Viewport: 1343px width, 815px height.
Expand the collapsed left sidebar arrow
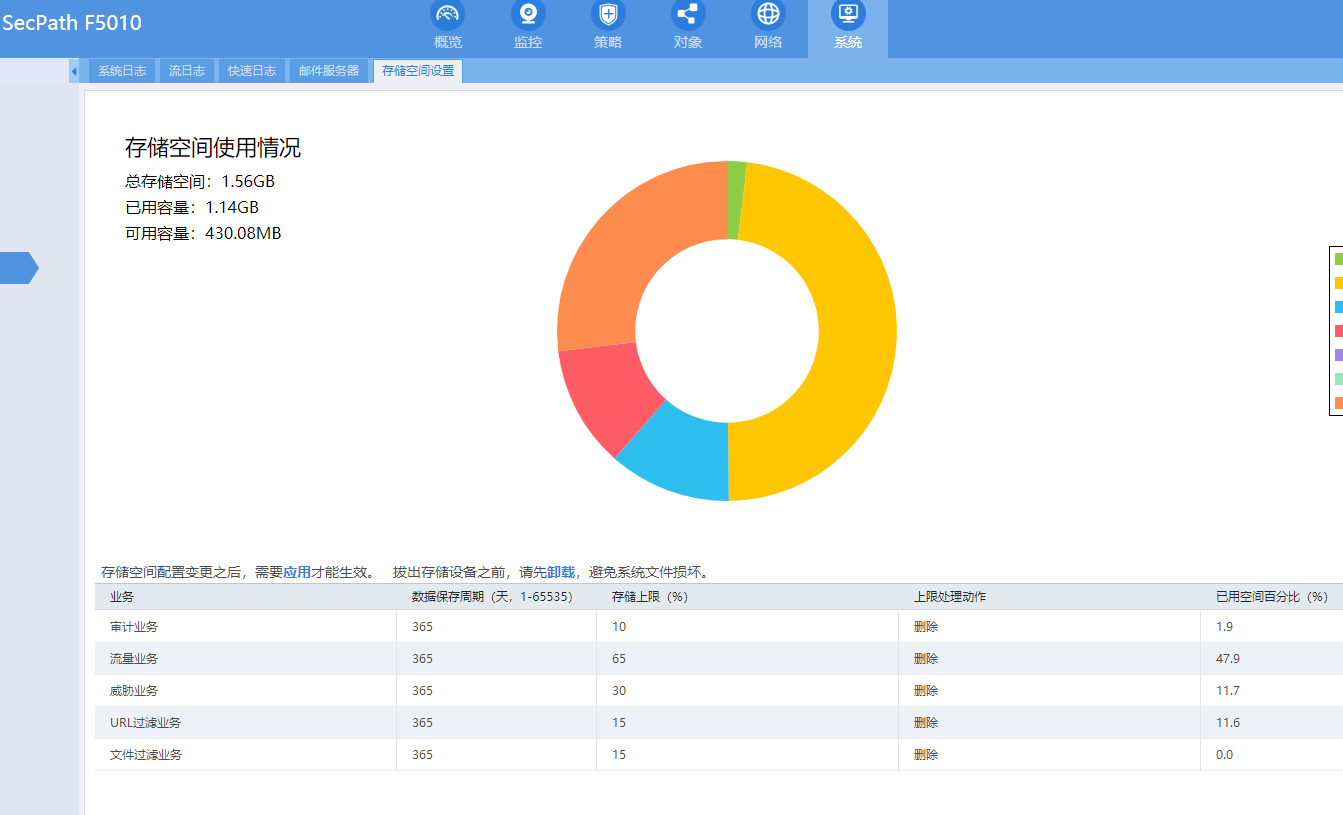pyautogui.click(x=19, y=268)
